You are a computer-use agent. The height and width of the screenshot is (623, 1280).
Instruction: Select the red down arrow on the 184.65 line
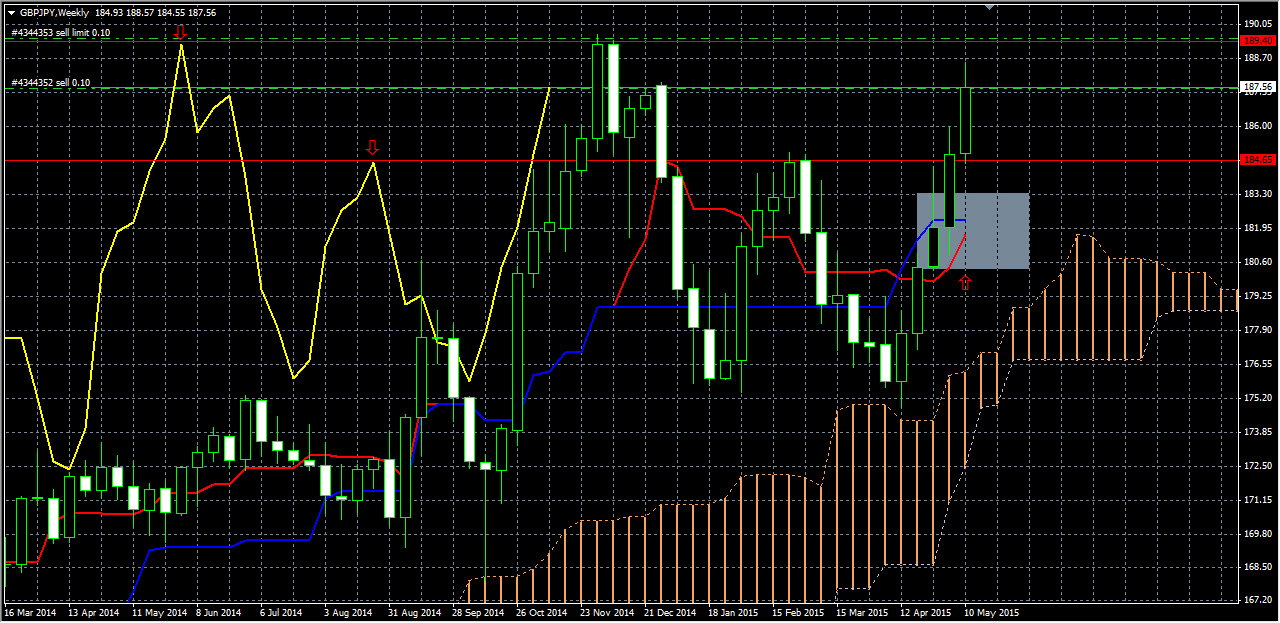point(373,148)
